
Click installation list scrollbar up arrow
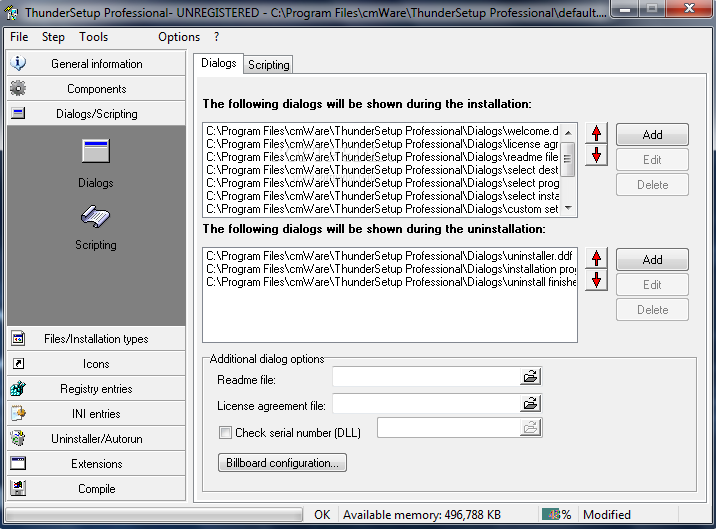pos(568,132)
